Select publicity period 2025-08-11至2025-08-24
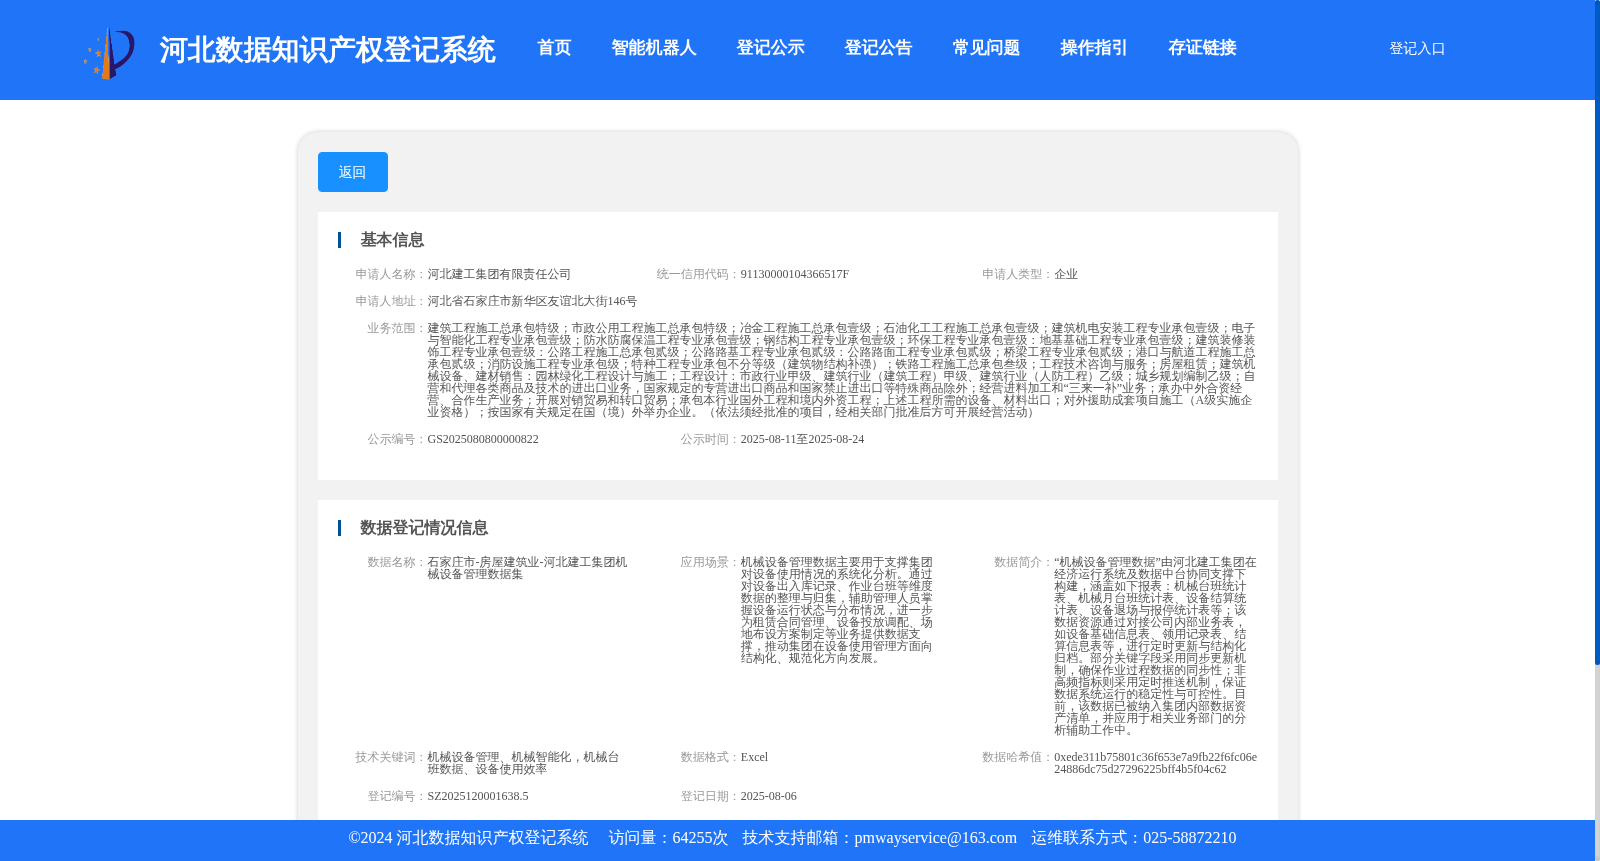This screenshot has width=1600, height=861. point(802,439)
